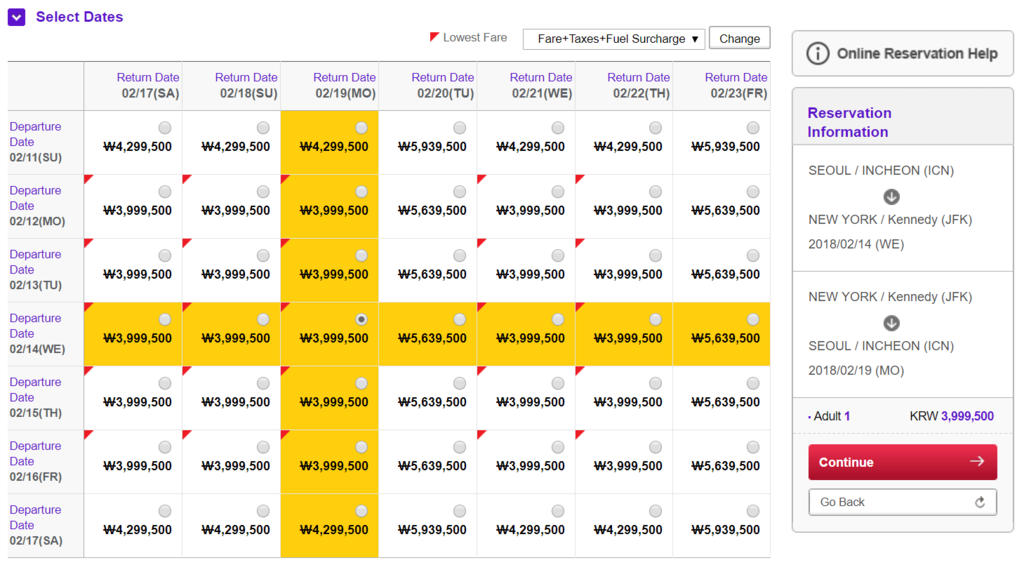Viewport: 1024px width, 565px height.
Task: Click down arrow icon below NEW YORK return leg
Action: point(891,323)
